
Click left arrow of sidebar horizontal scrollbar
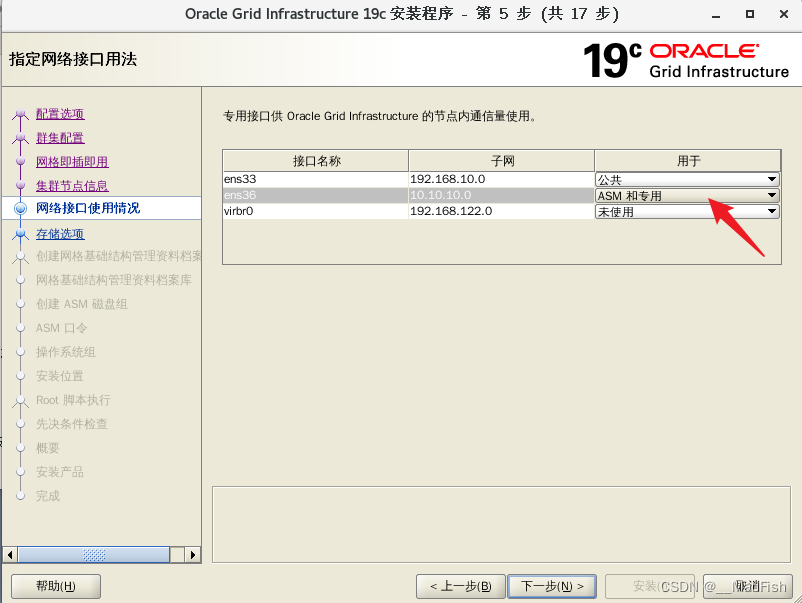[10, 555]
